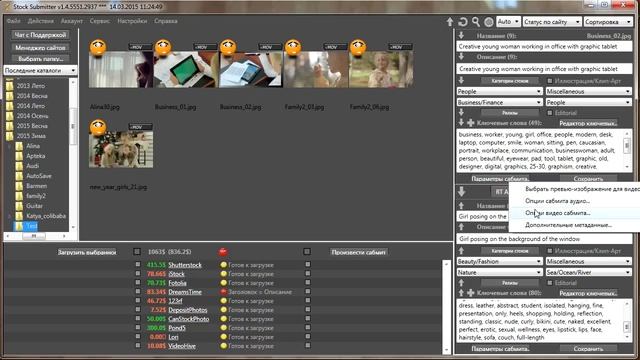Open the Auto dropdown

click(x=508, y=22)
